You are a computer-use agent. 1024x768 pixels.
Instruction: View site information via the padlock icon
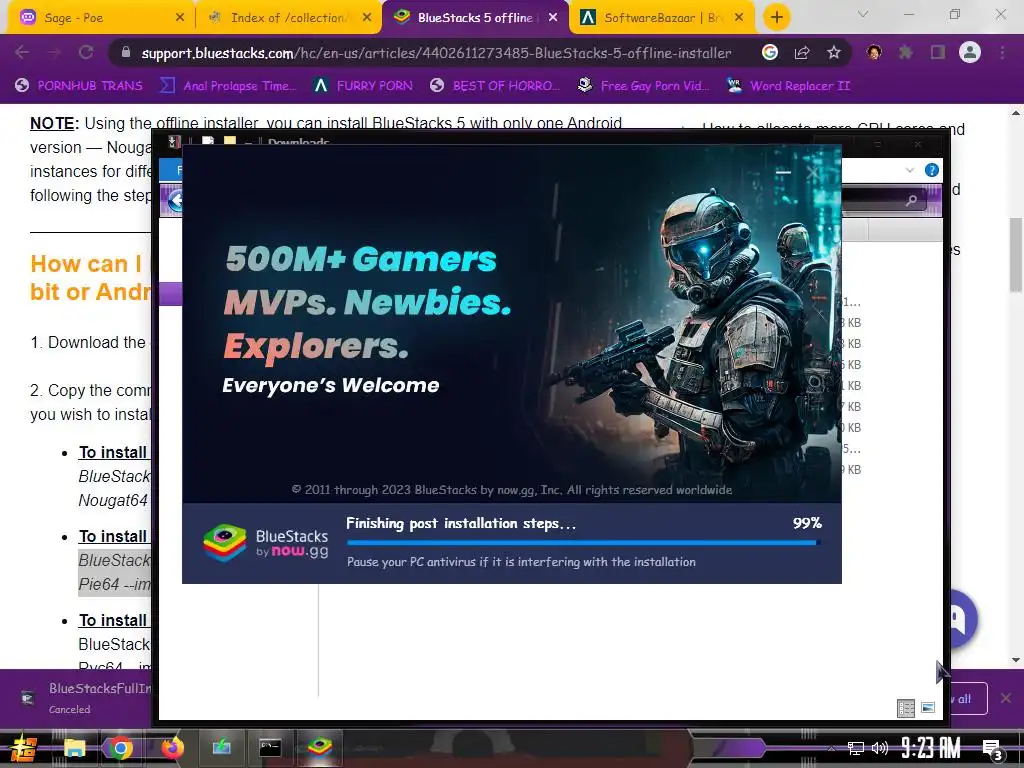[126, 52]
